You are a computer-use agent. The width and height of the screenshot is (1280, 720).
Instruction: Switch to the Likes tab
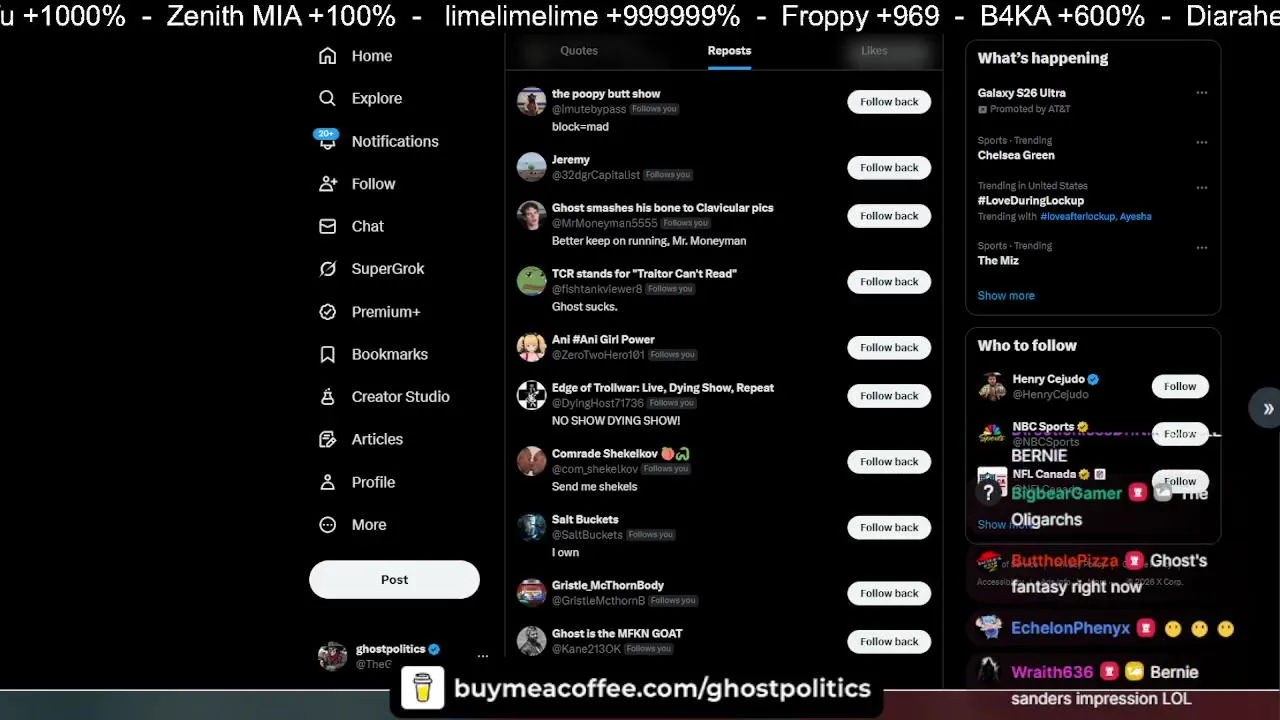[x=874, y=50]
